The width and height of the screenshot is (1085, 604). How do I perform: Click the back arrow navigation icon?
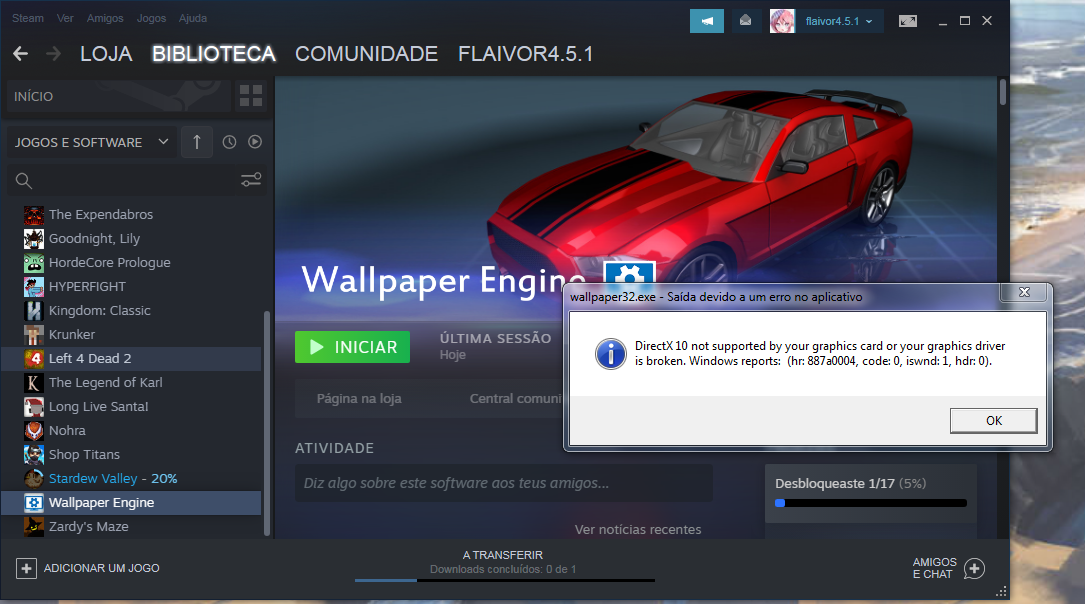point(21,54)
